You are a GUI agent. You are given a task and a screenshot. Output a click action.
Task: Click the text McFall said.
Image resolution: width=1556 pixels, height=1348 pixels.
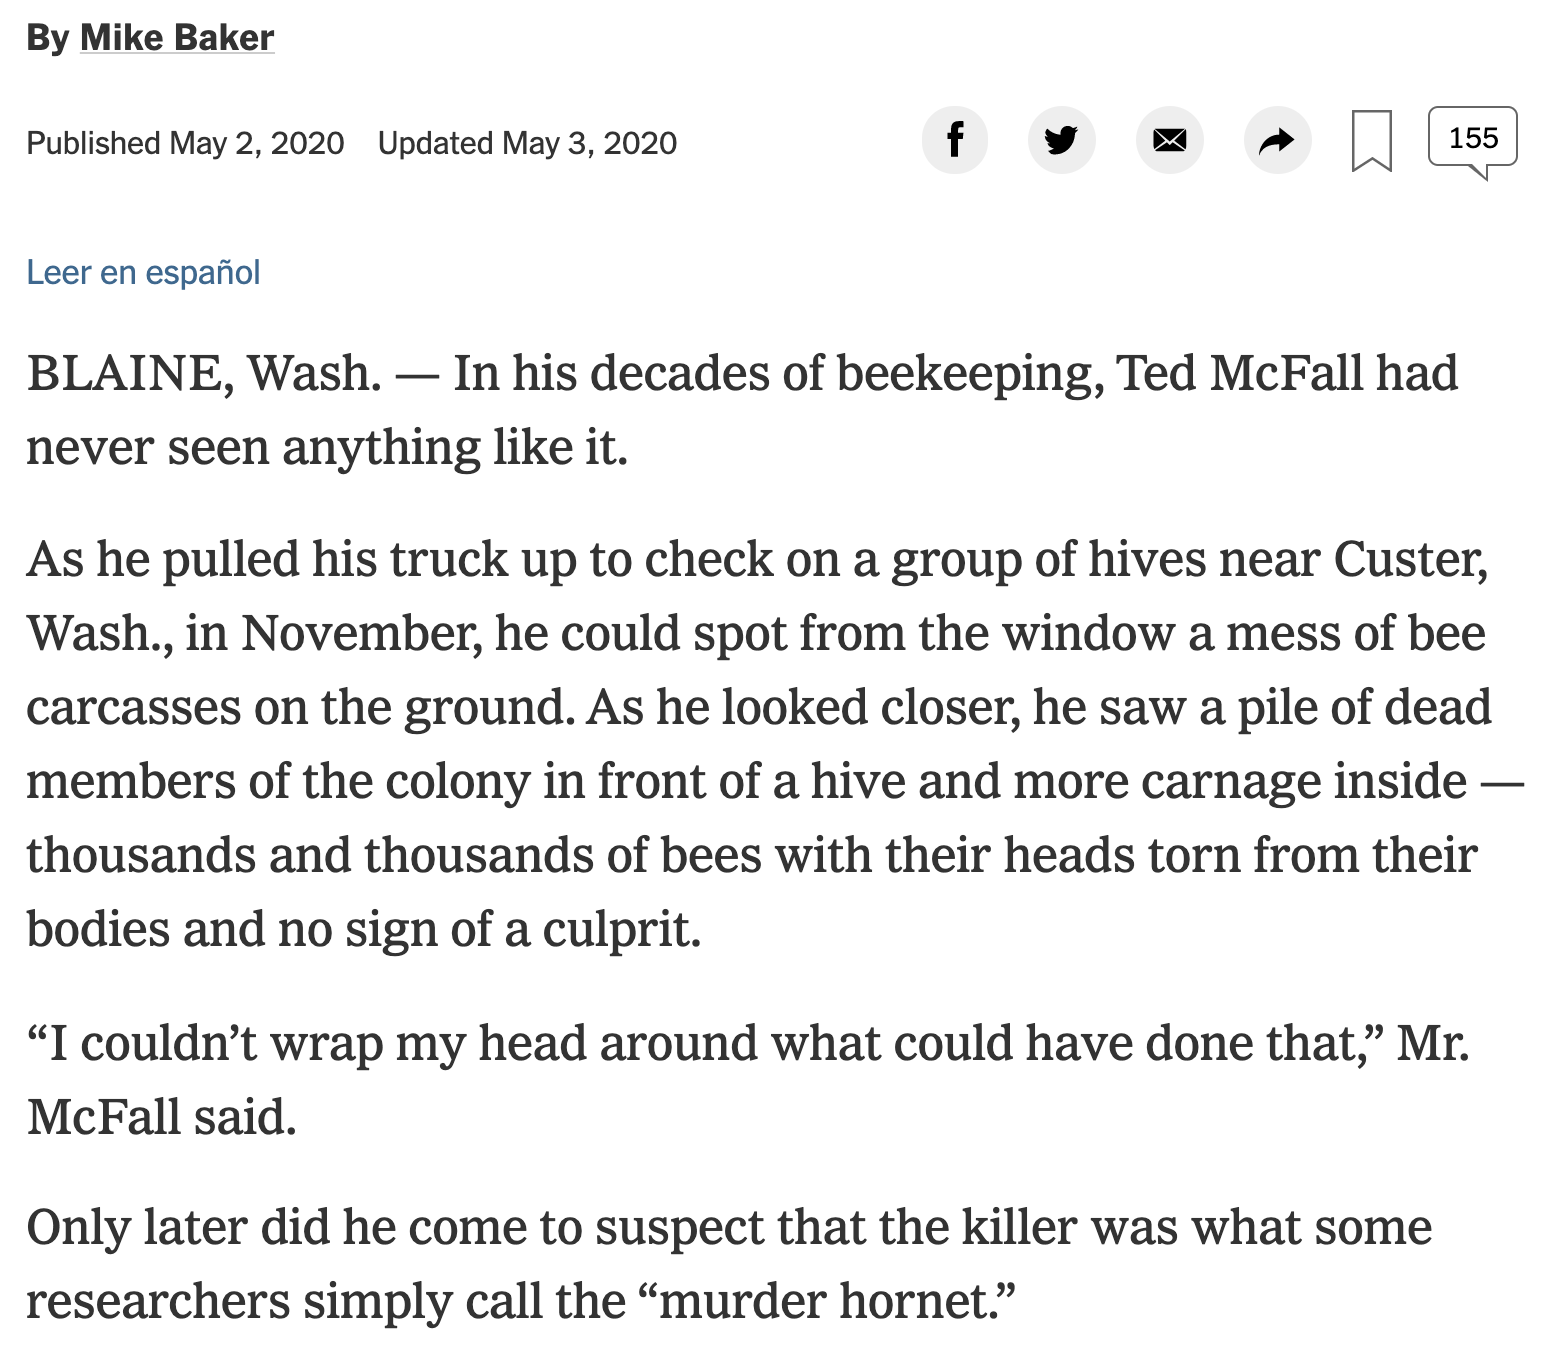[x=161, y=1118]
